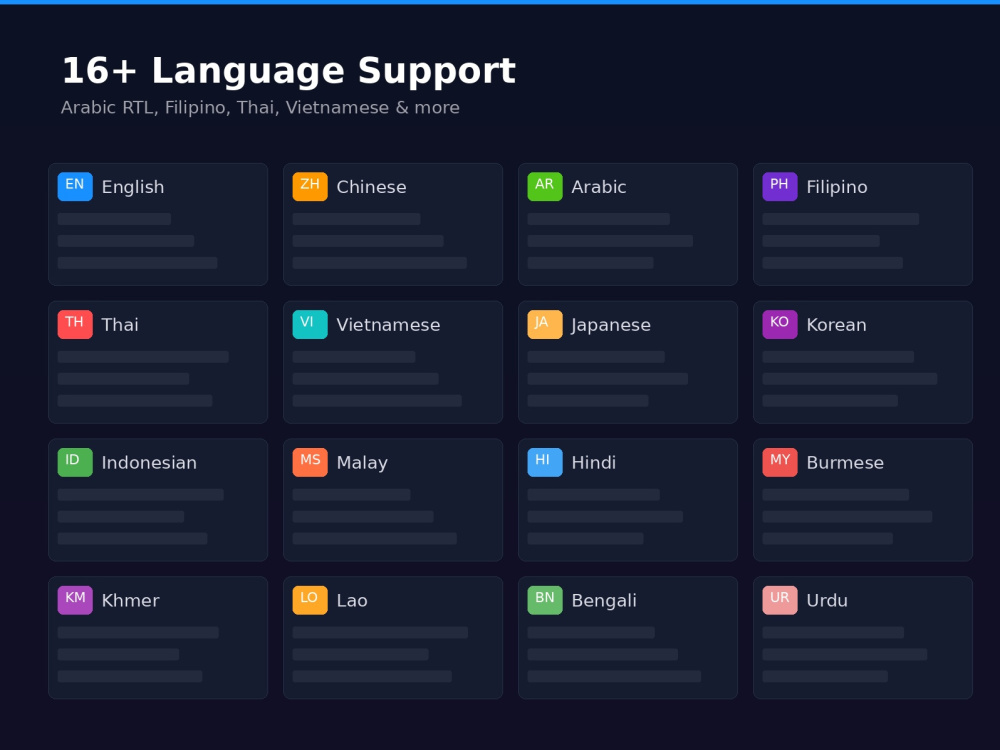Click the 16+ Language Support heading
Viewport: 1000px width, 750px height.
[288, 71]
